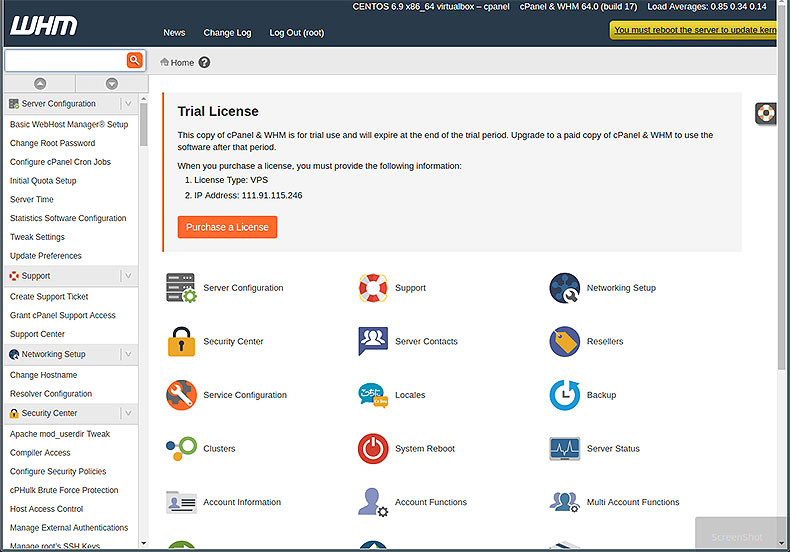Collapse the Support sidebar section
This screenshot has height=552, width=790.
click(x=128, y=276)
